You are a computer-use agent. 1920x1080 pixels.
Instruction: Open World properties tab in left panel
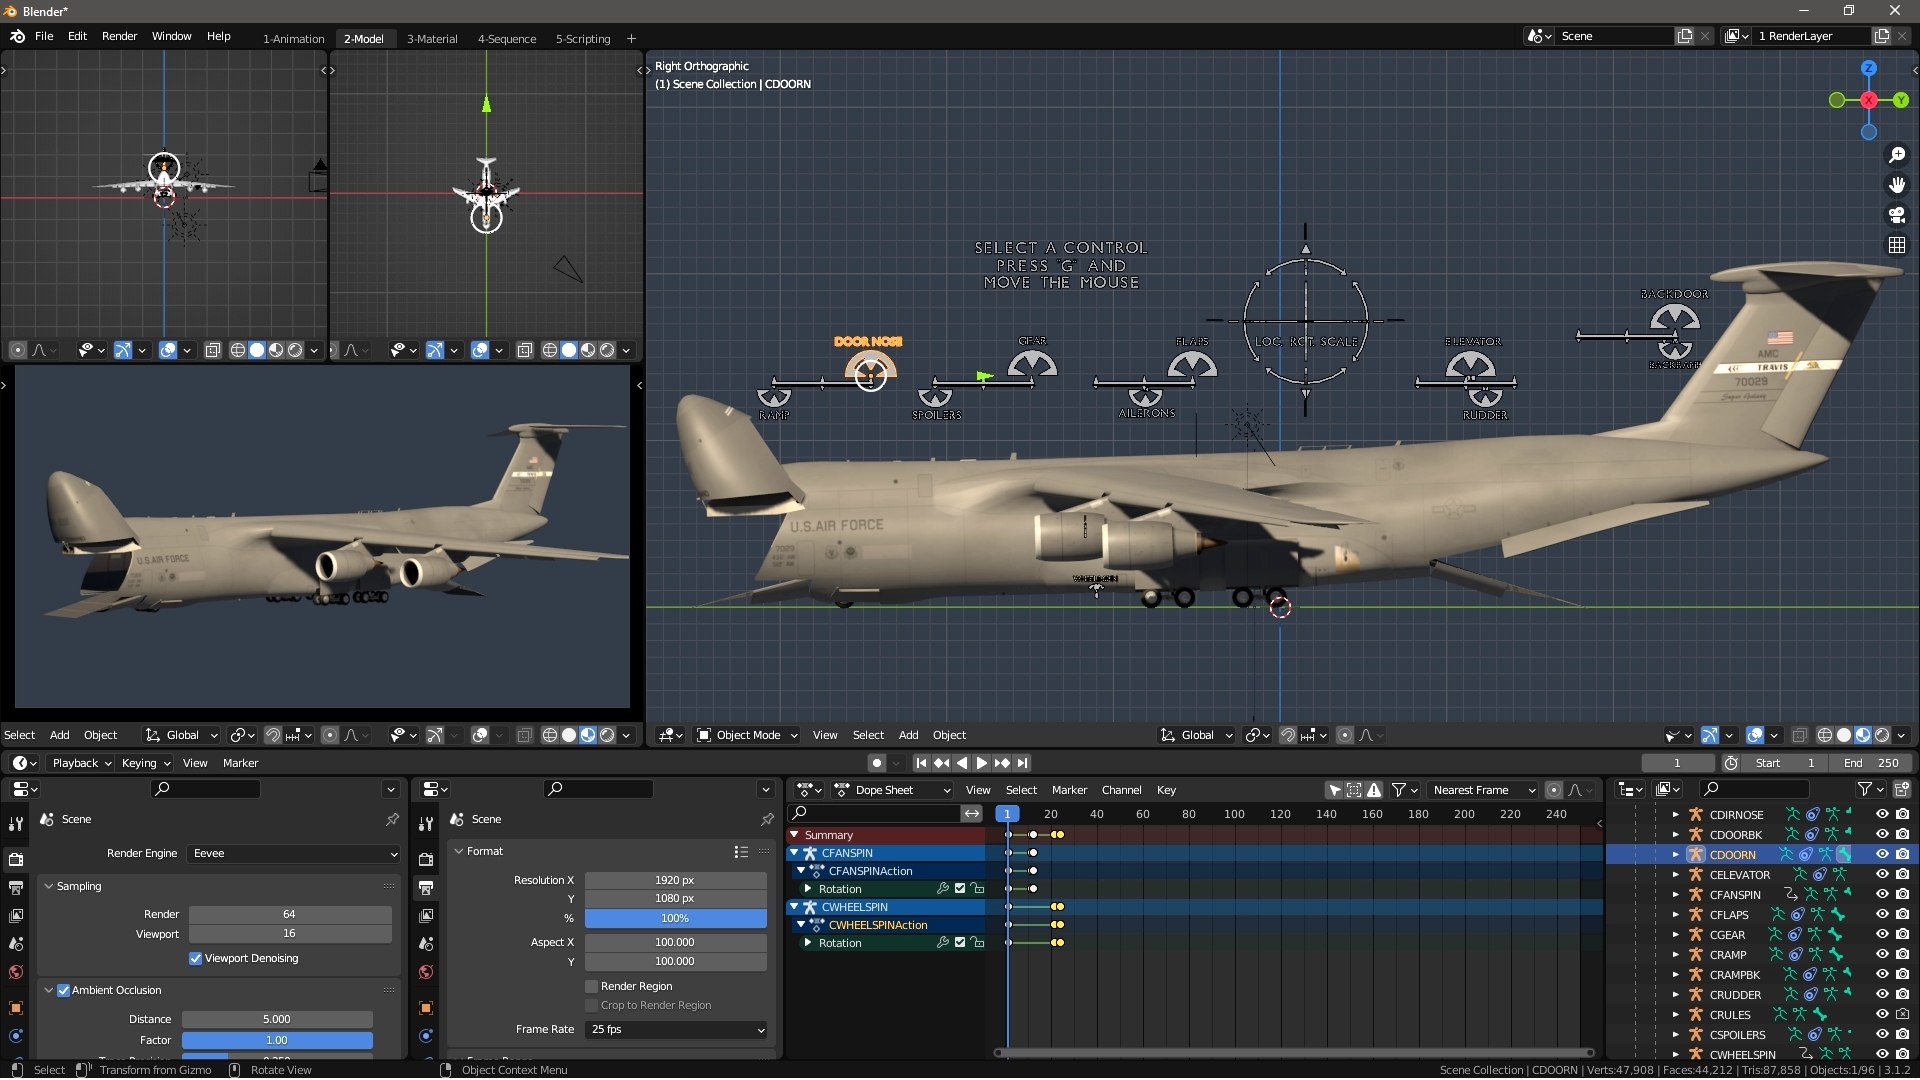point(15,972)
